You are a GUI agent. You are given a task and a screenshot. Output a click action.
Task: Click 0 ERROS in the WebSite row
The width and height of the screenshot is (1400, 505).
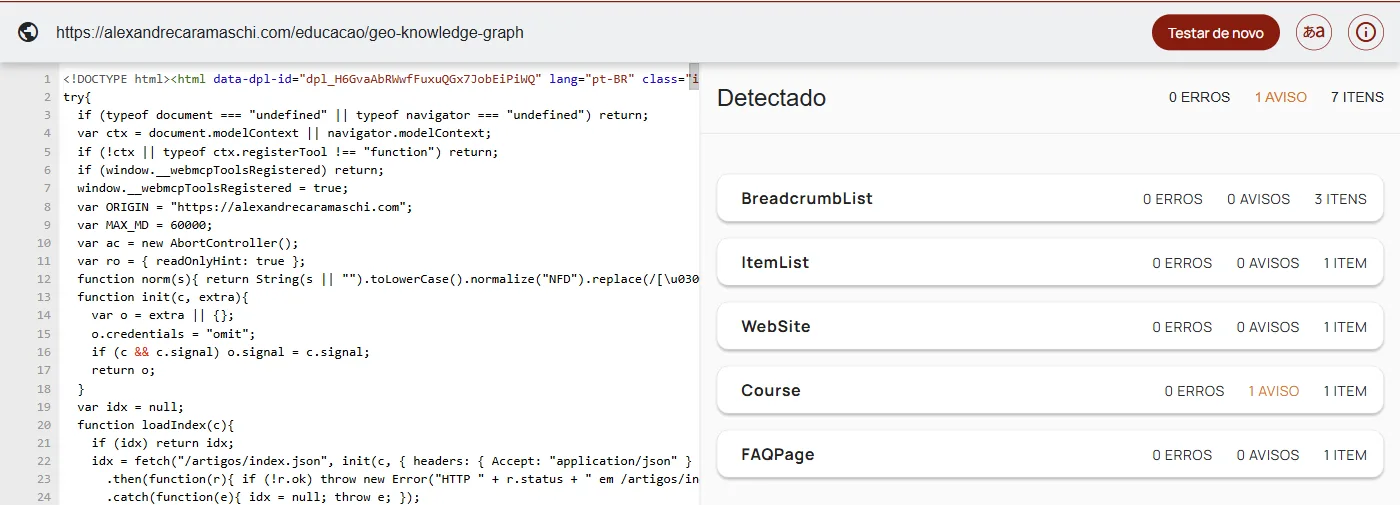pos(1182,327)
